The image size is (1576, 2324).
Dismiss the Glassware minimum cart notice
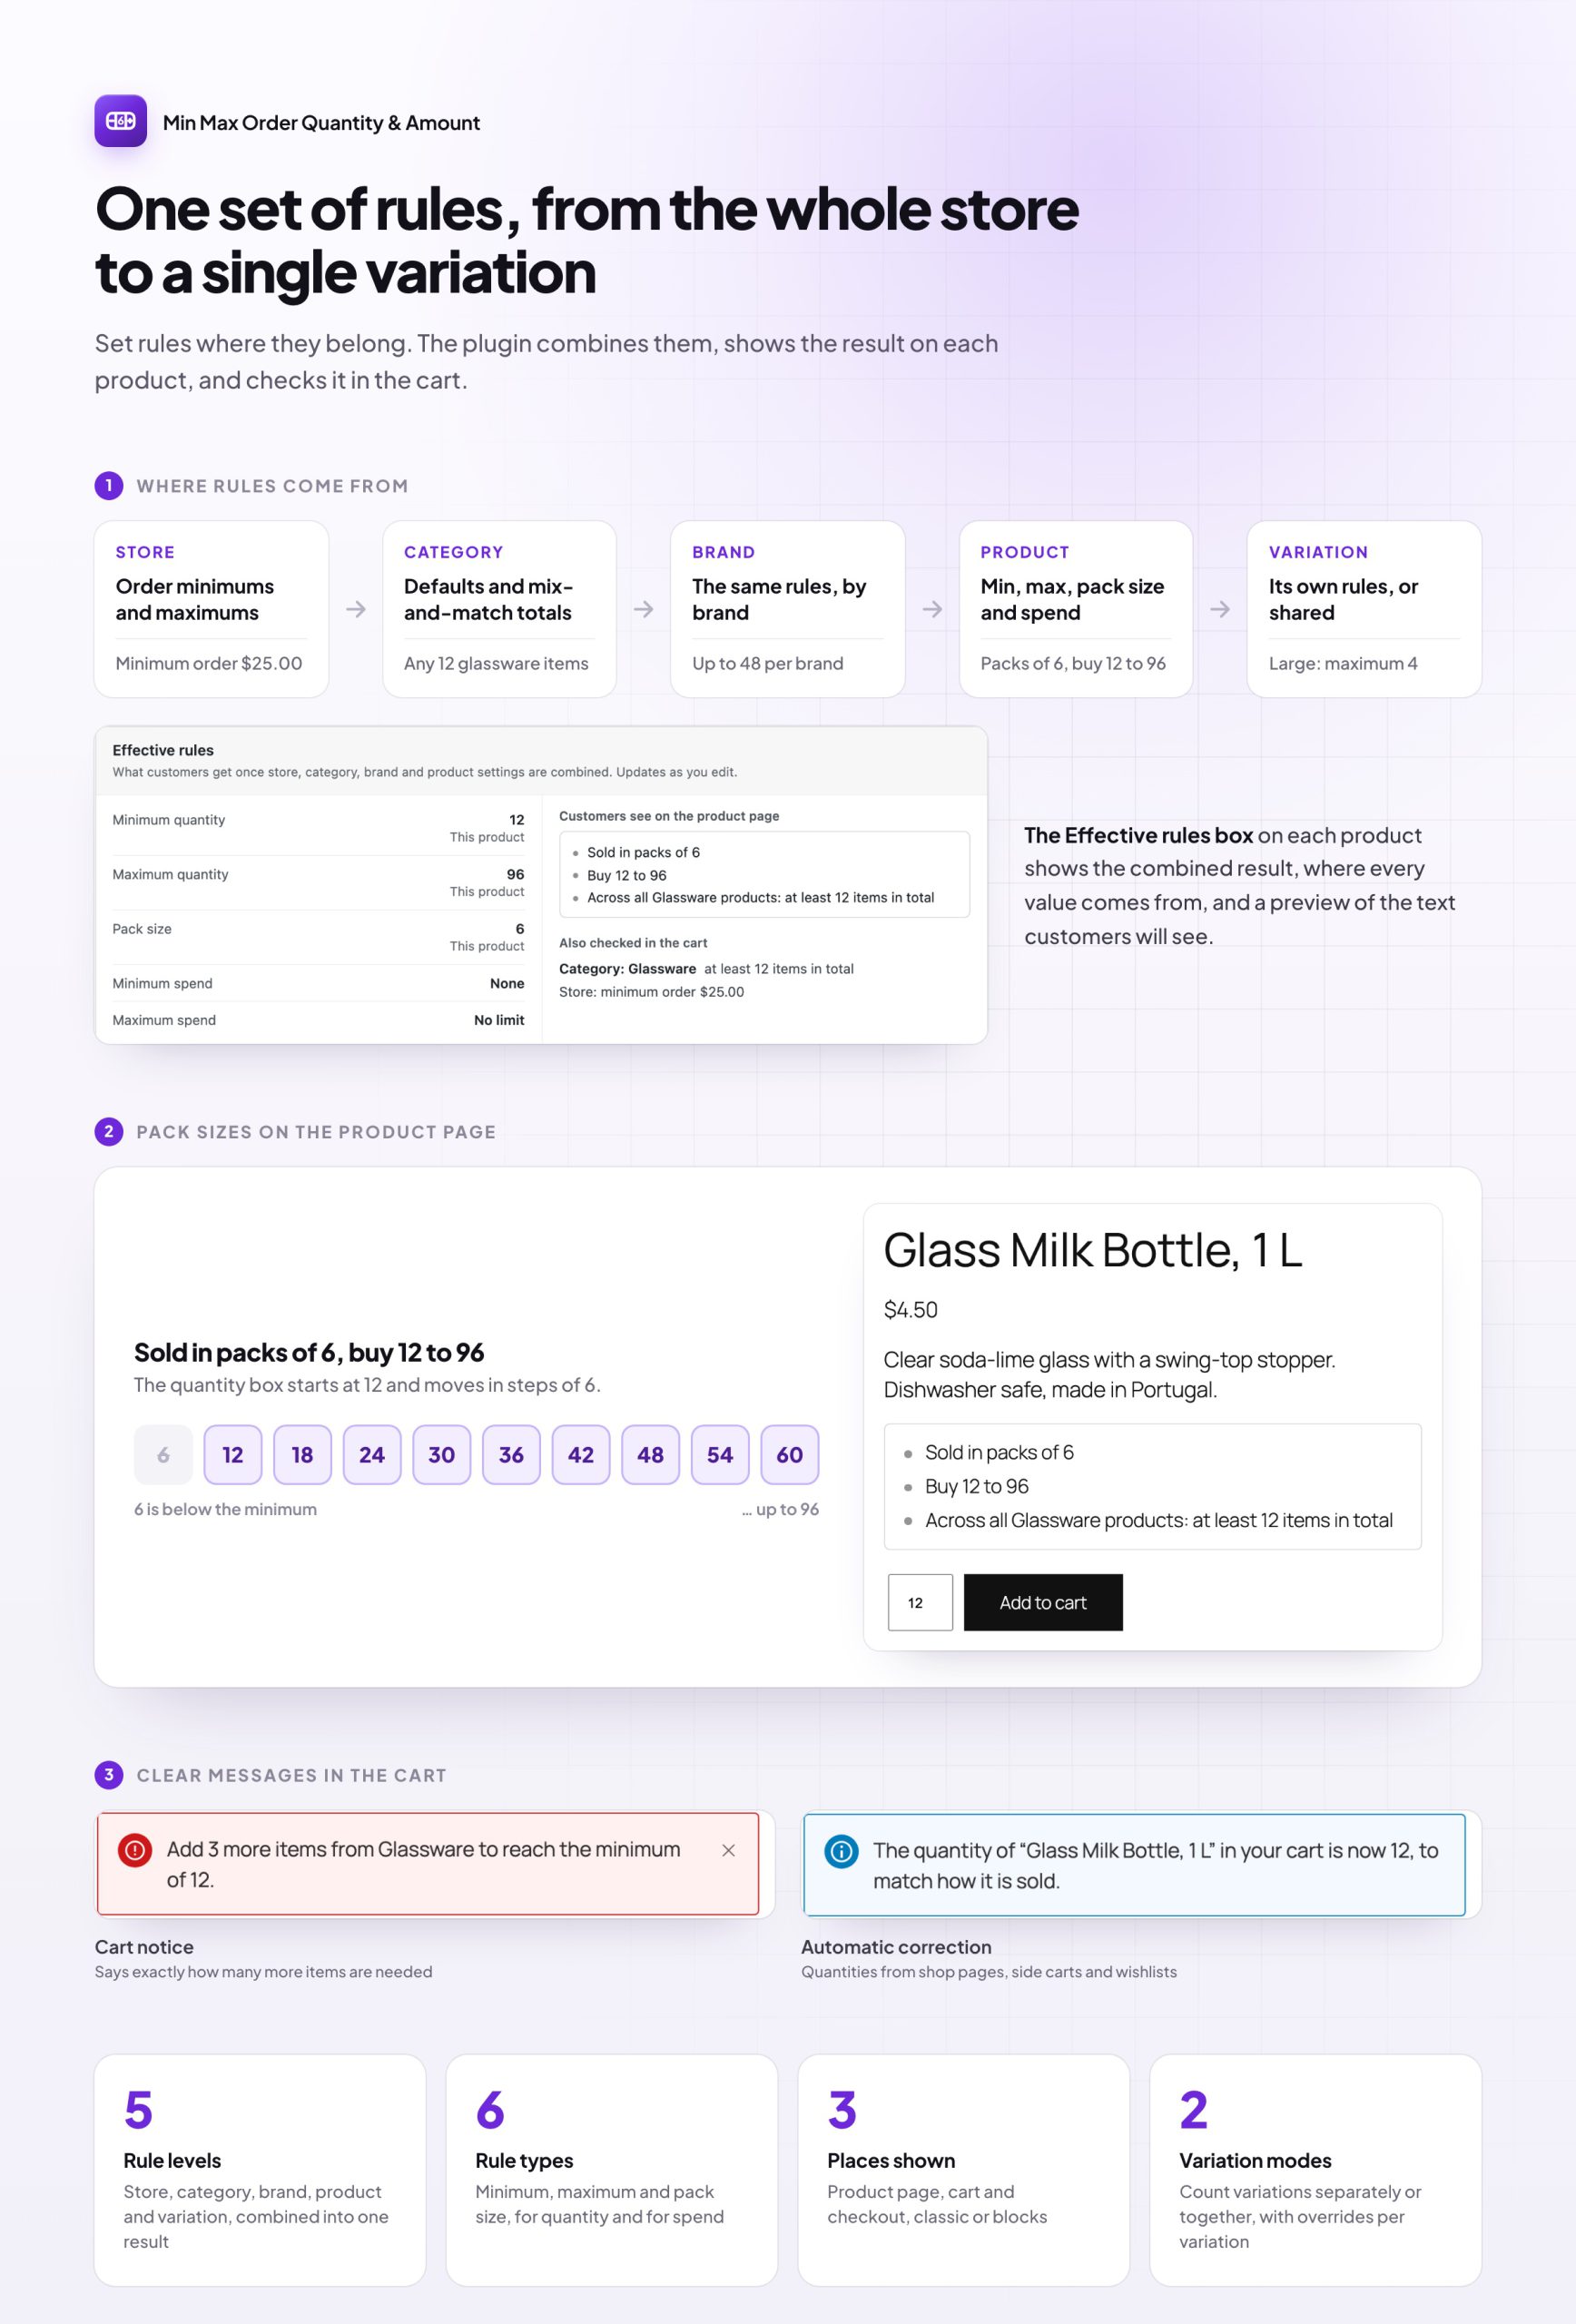click(728, 1850)
